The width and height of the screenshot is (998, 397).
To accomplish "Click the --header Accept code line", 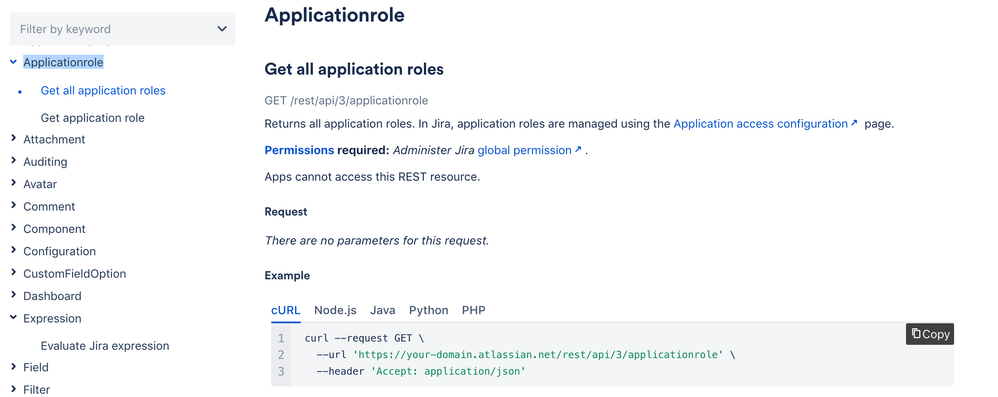I will 421,371.
